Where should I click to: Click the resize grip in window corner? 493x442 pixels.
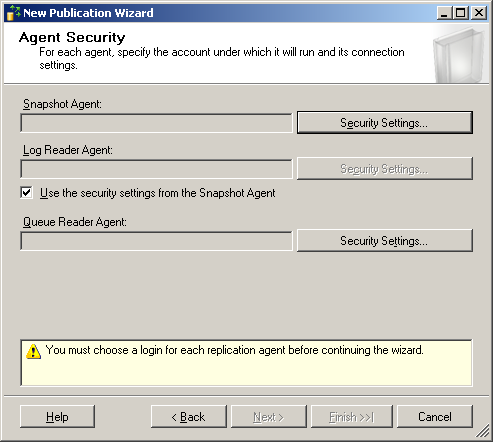tap(482, 431)
